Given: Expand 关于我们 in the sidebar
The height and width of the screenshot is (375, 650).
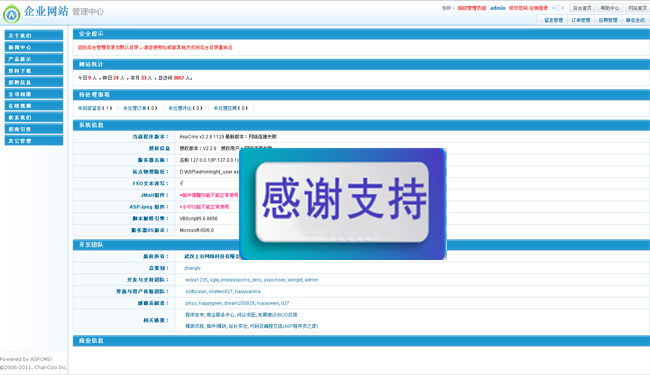Looking at the screenshot, I should click(x=34, y=35).
